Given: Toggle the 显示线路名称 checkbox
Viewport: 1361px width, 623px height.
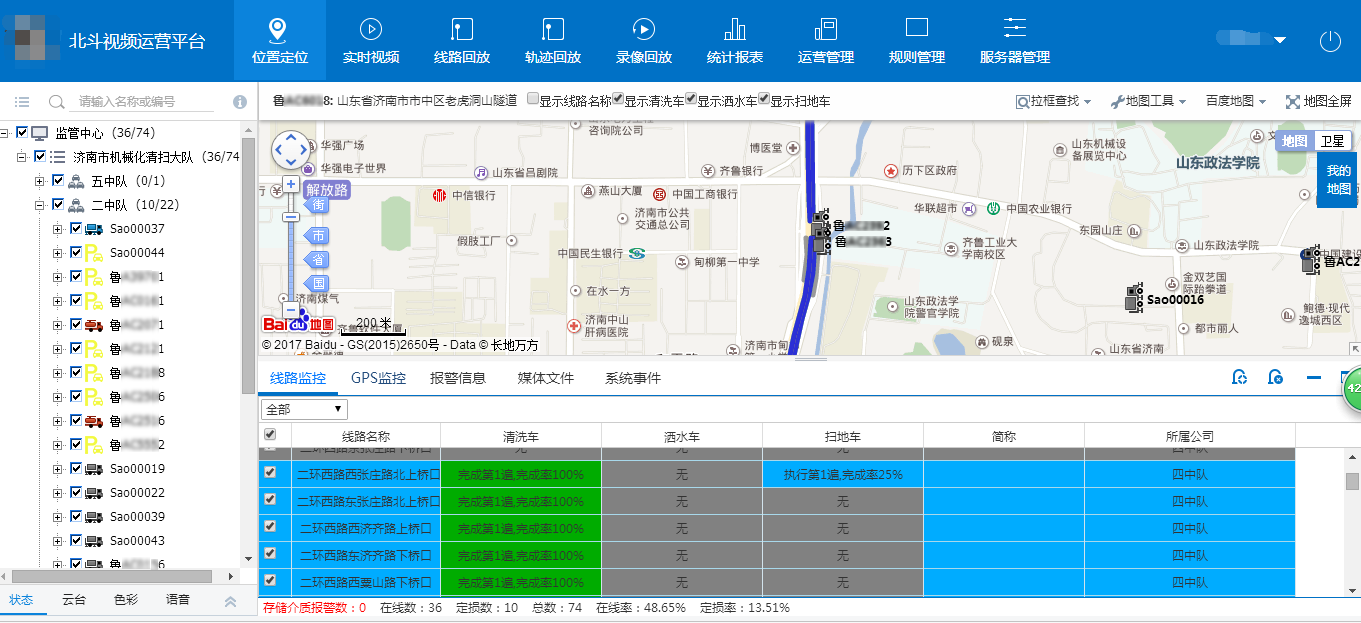Looking at the screenshot, I should coord(533,100).
